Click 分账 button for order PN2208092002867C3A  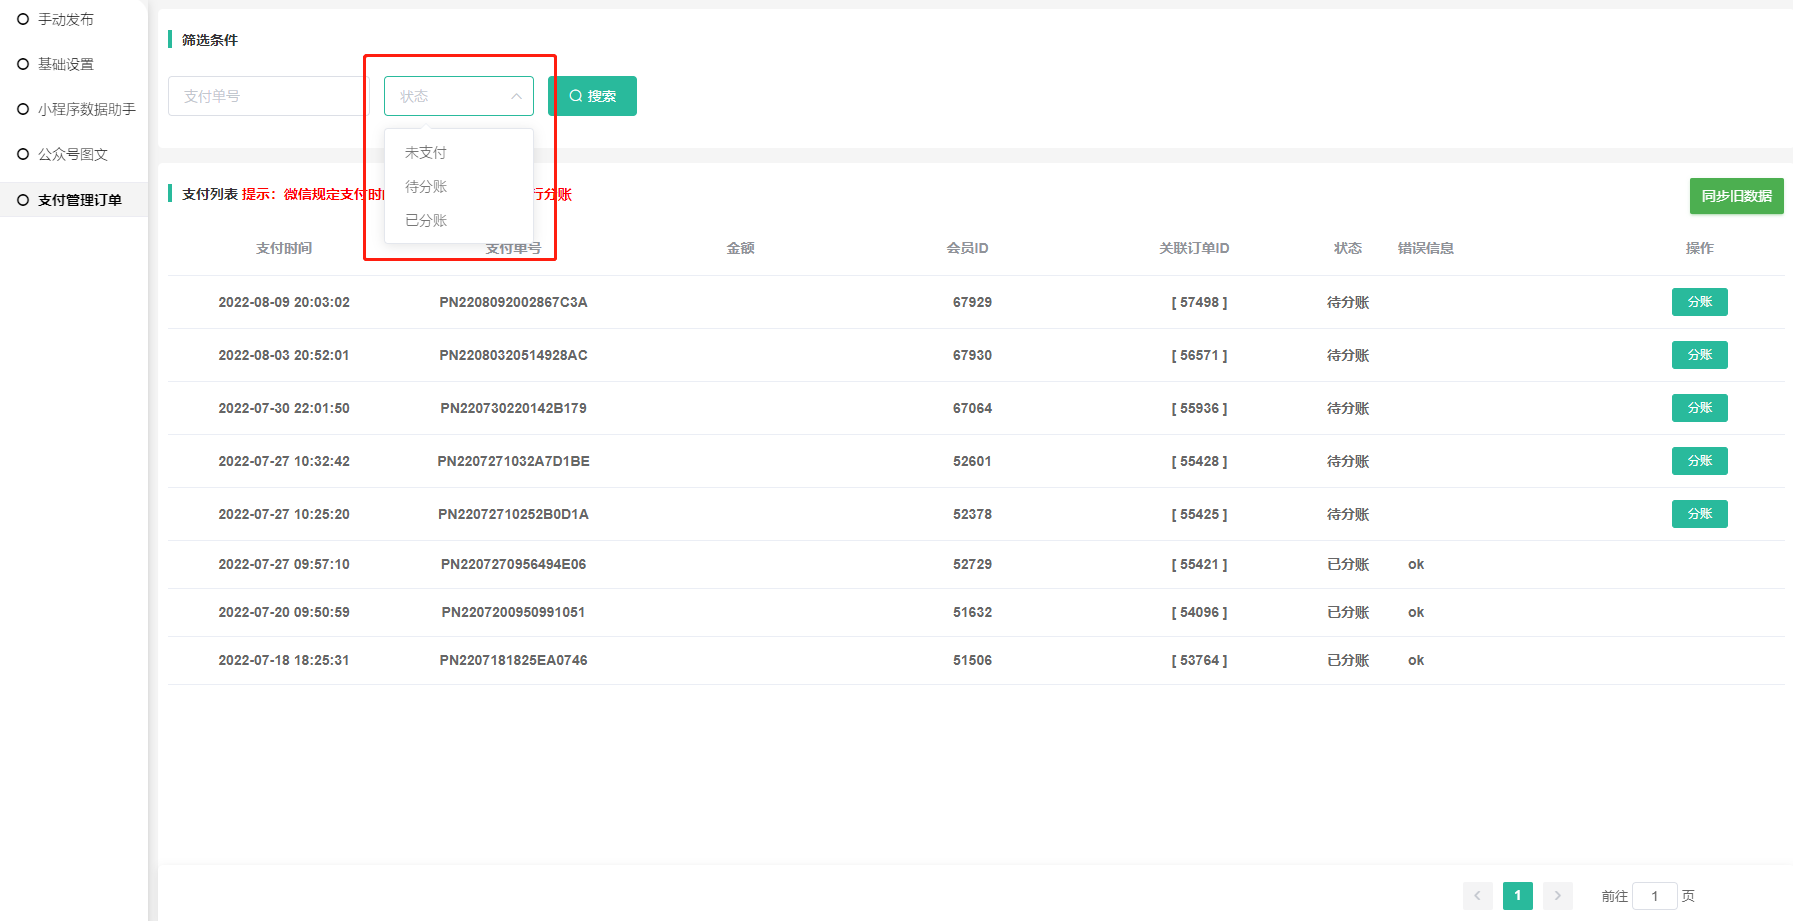1699,302
